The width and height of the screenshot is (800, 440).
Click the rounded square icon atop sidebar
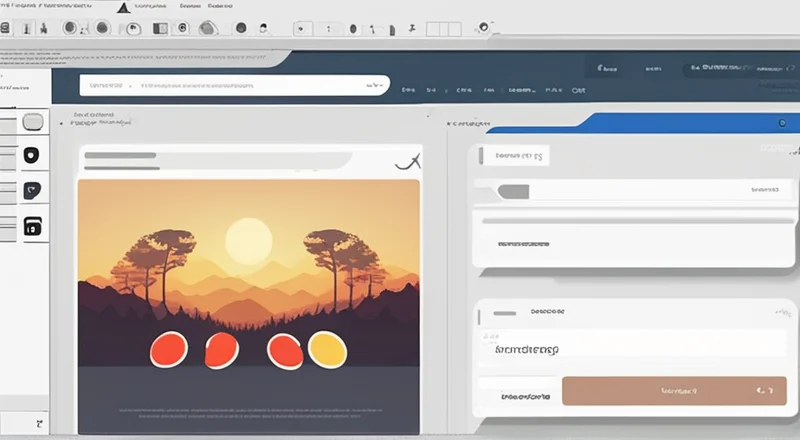tap(33, 122)
